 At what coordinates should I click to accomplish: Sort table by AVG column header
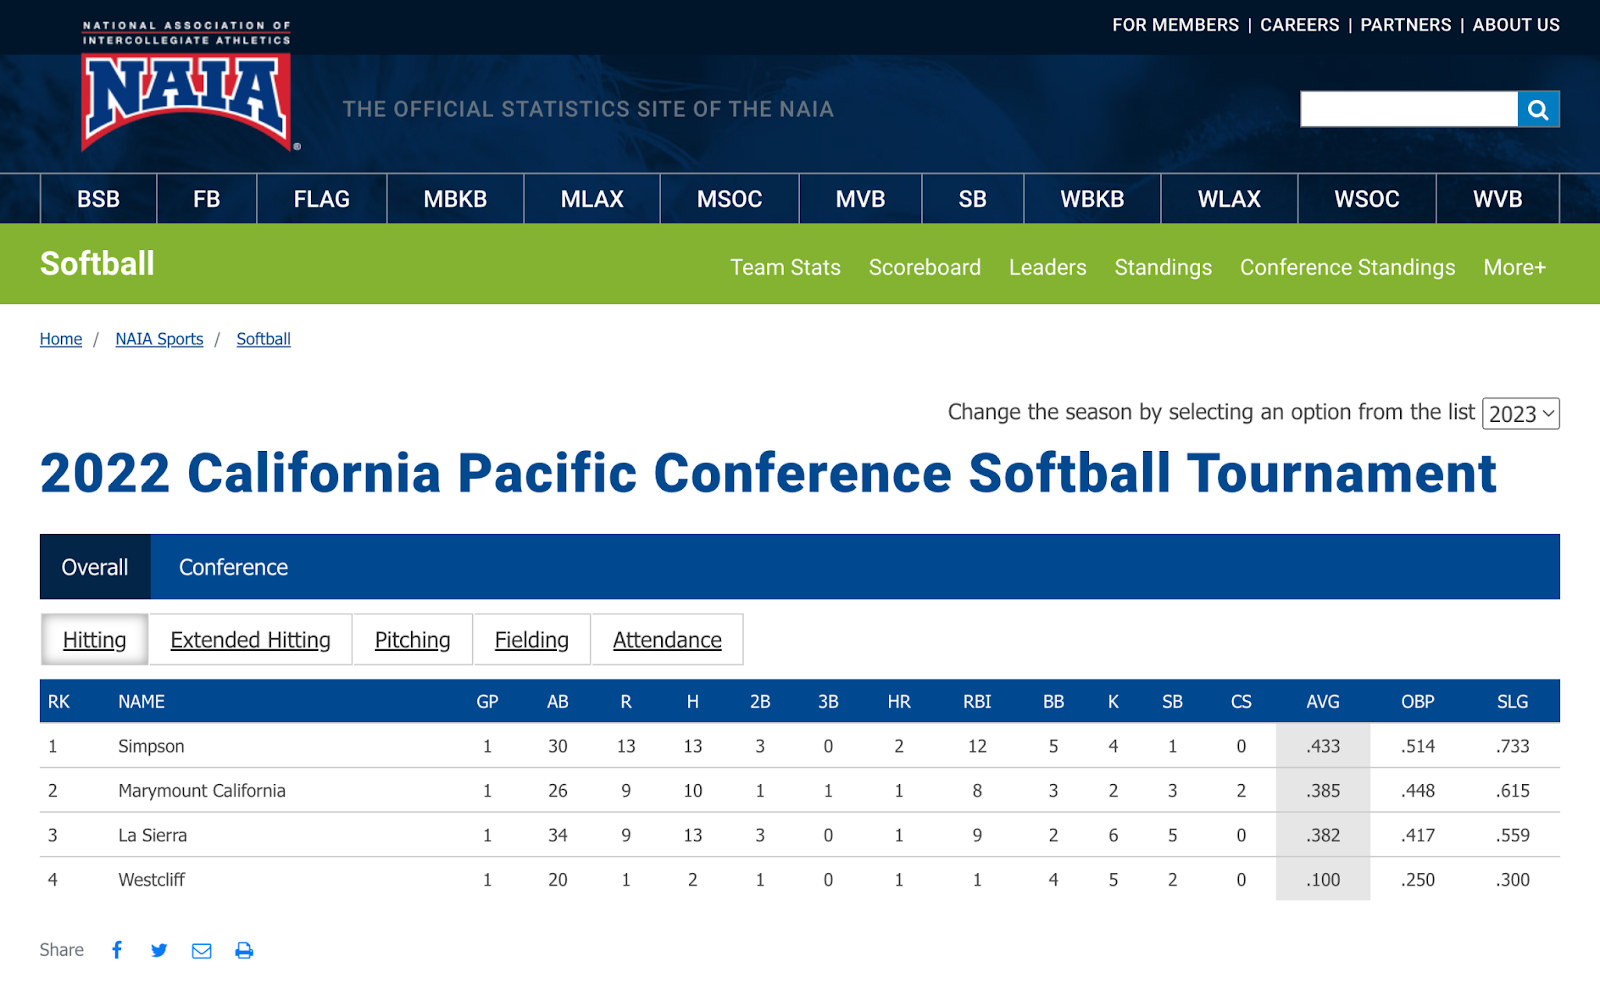point(1322,702)
